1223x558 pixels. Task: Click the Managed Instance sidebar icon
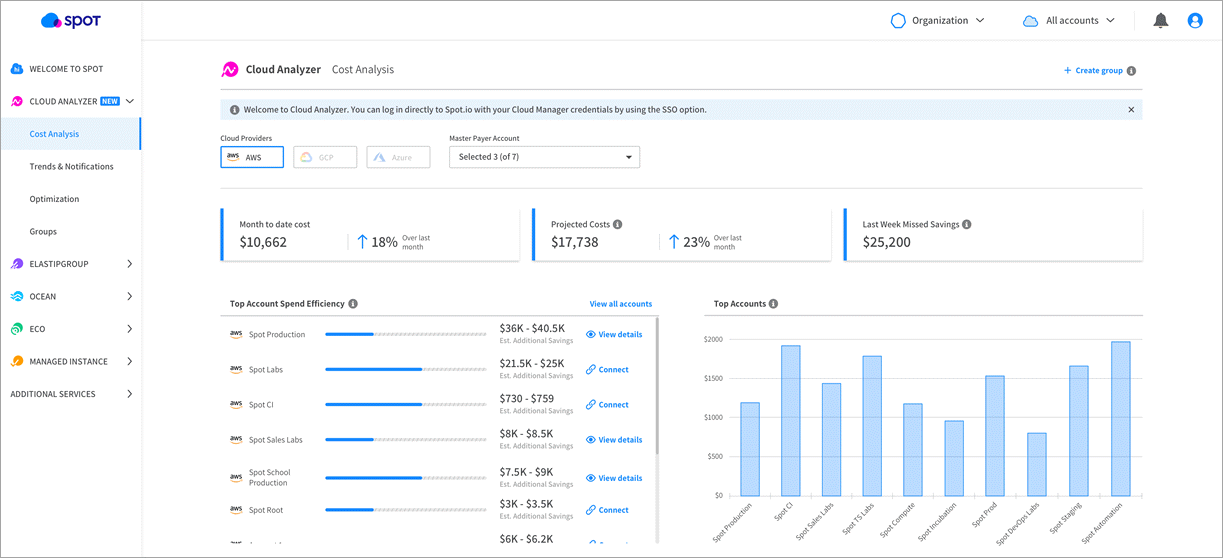(x=17, y=361)
